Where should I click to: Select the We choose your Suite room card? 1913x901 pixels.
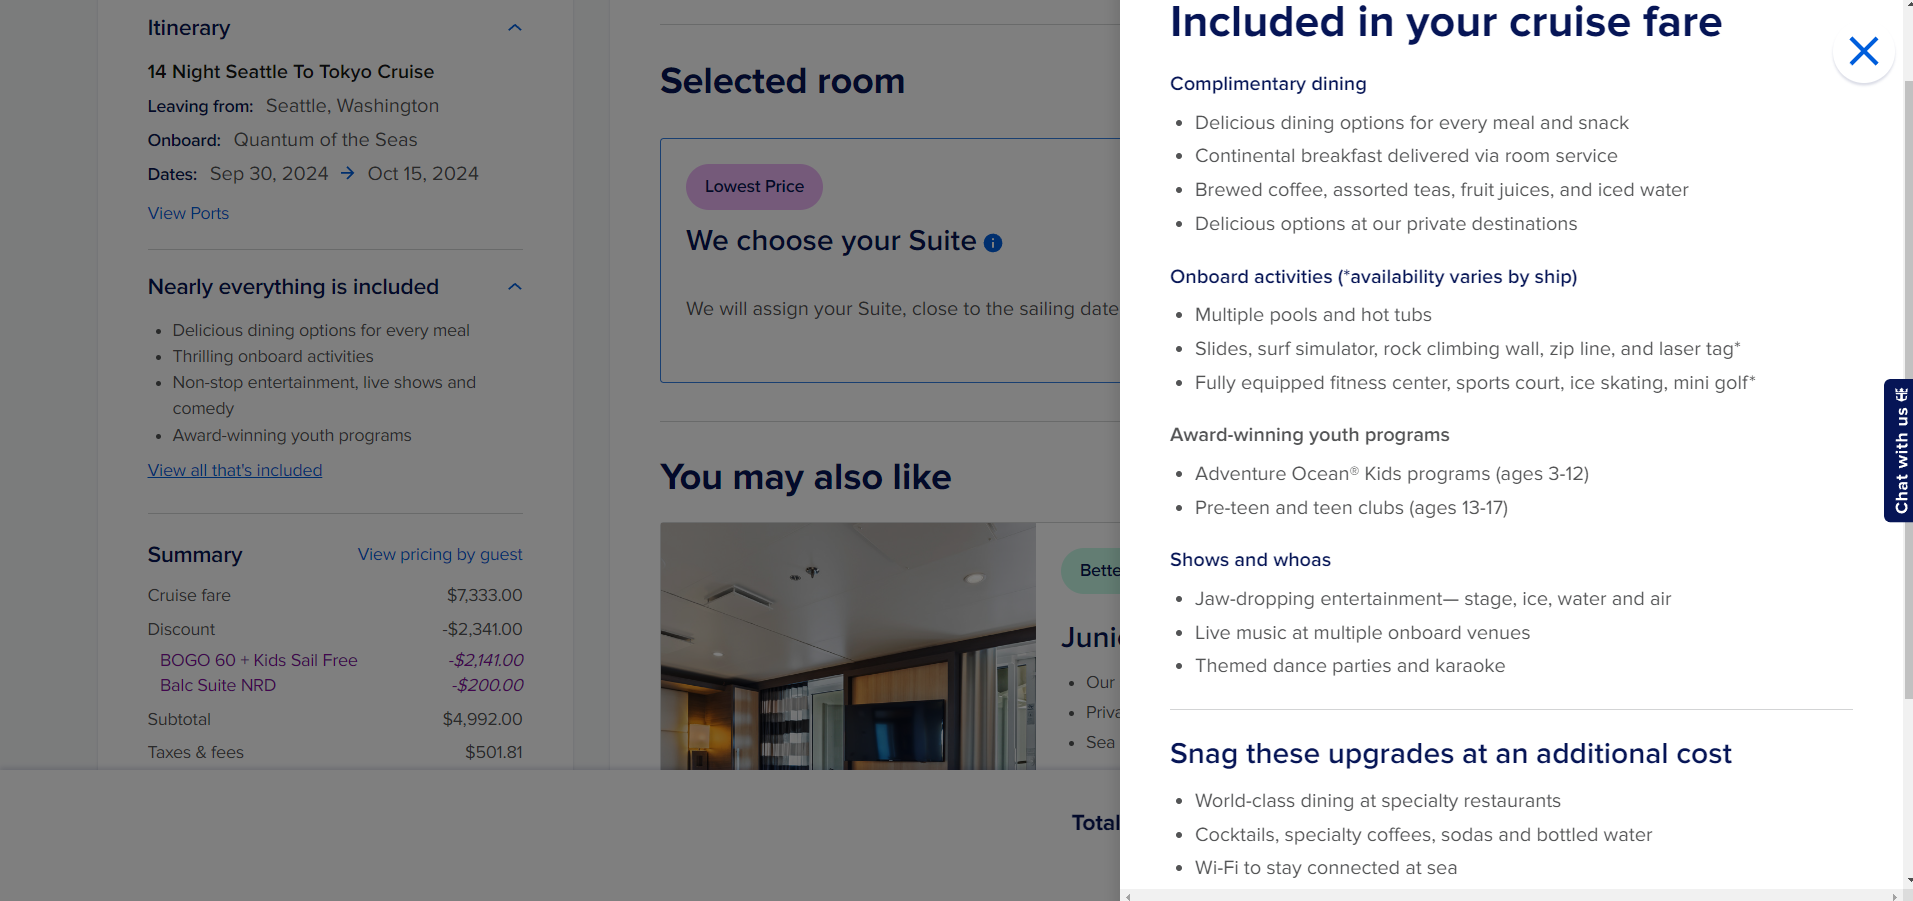point(890,260)
